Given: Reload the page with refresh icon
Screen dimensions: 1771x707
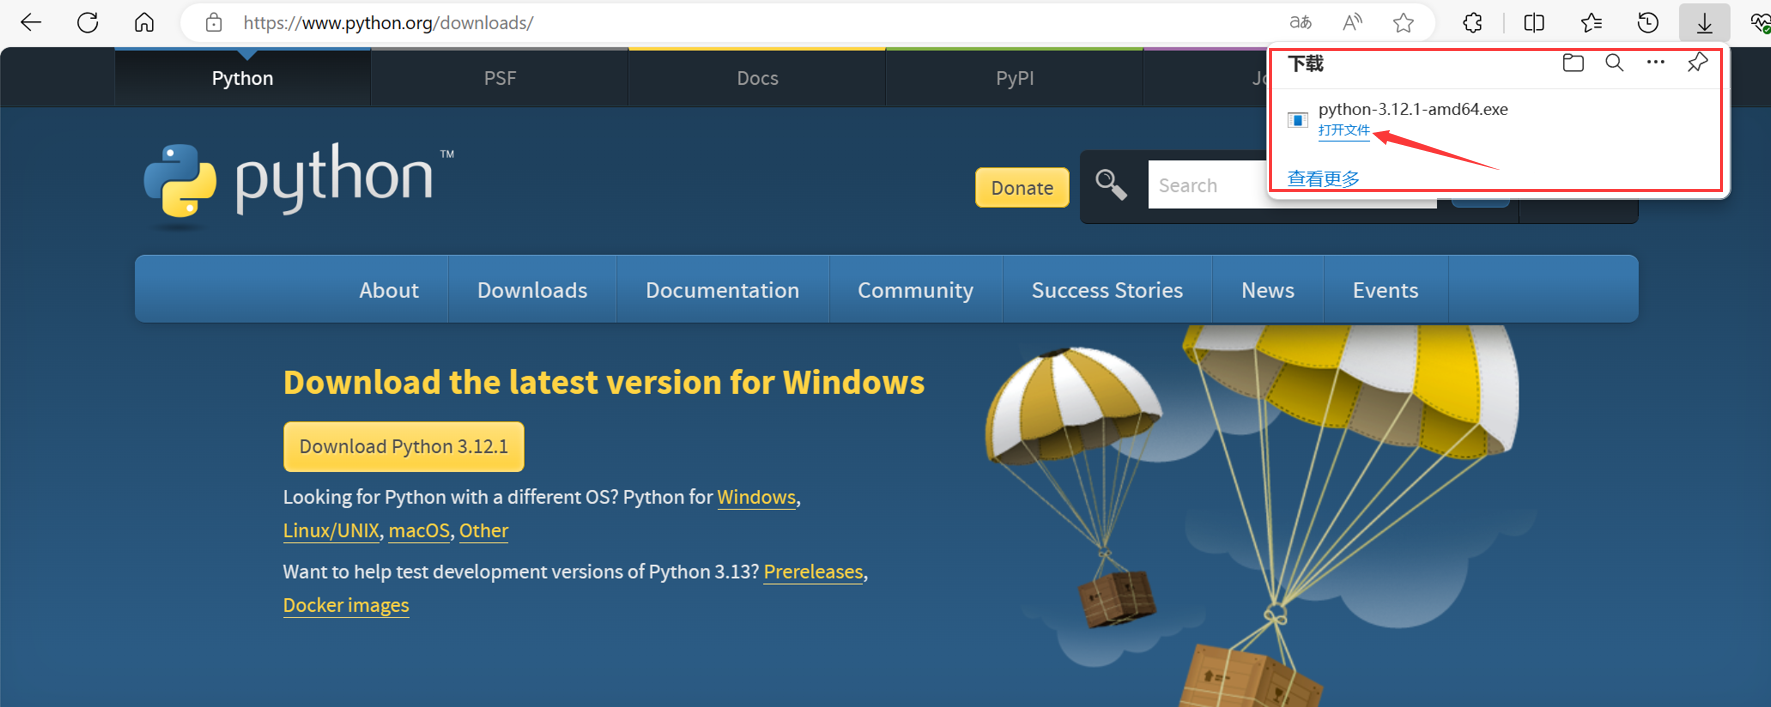Looking at the screenshot, I should (88, 22).
